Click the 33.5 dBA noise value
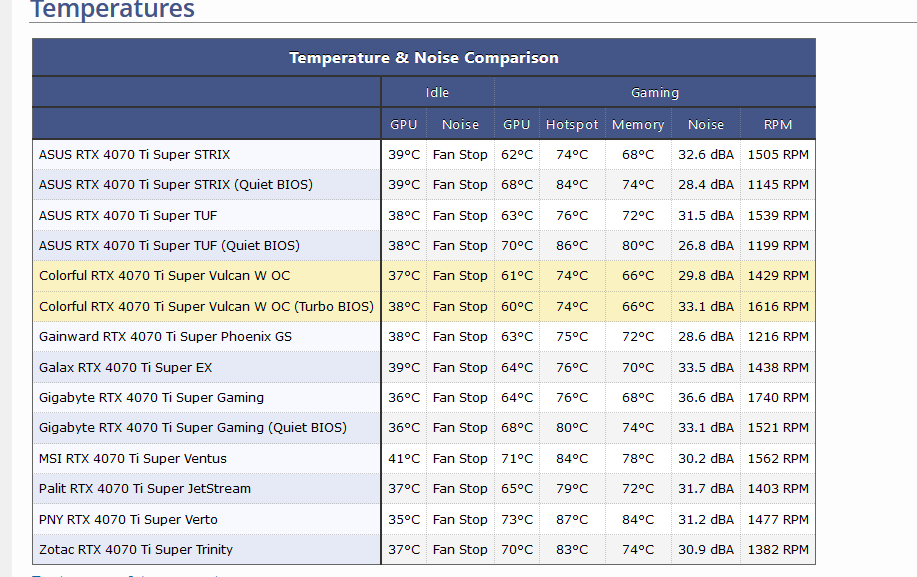Image resolution: width=917 pixels, height=577 pixels. tap(706, 368)
